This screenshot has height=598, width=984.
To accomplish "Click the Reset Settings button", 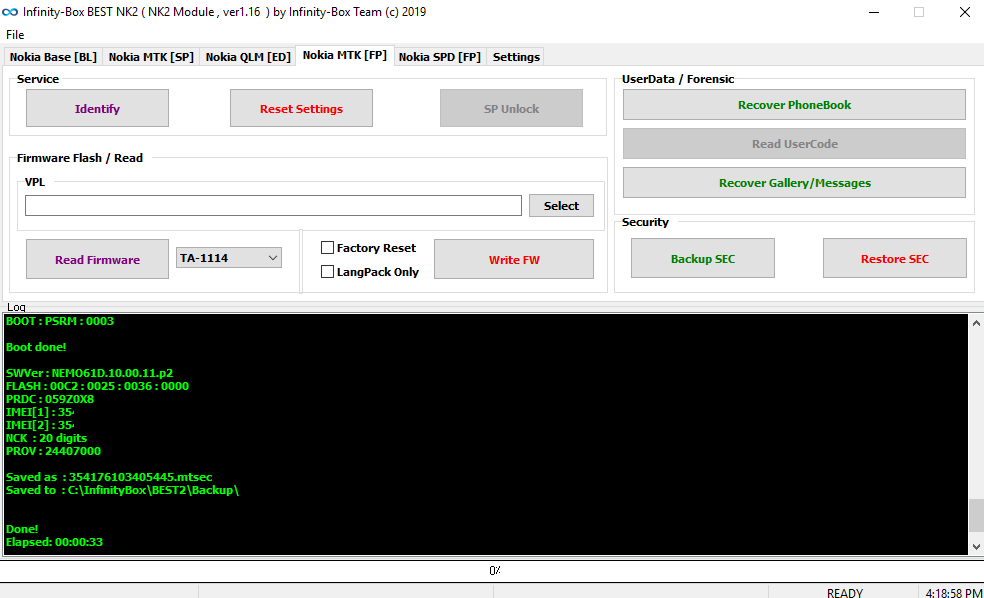I will click(x=301, y=108).
